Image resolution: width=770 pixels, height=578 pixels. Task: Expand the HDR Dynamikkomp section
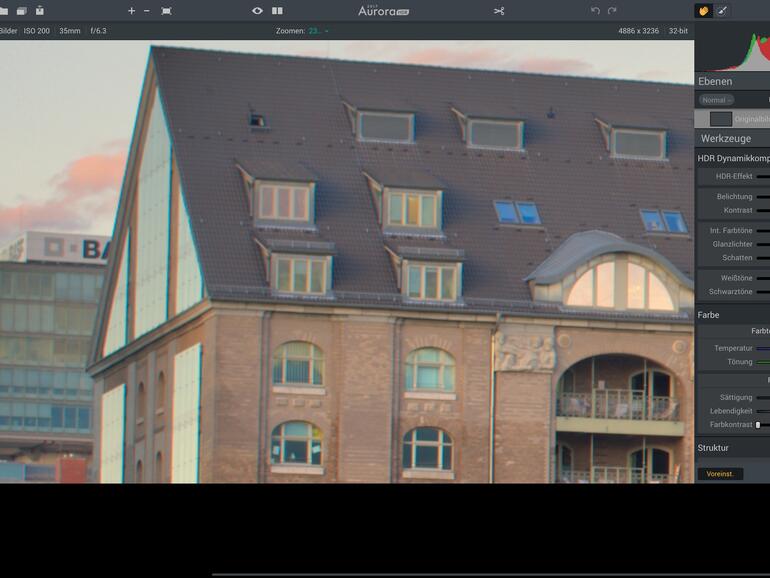tap(733, 158)
